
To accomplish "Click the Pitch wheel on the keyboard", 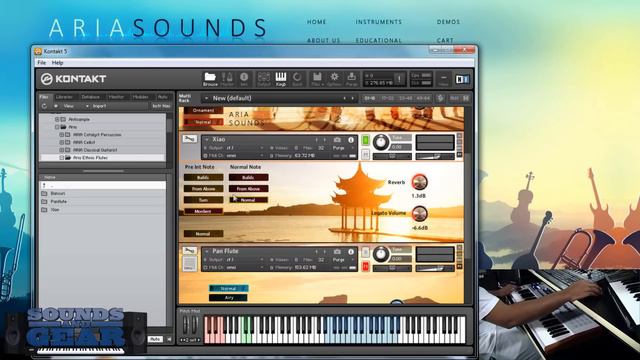I will coord(185,325).
